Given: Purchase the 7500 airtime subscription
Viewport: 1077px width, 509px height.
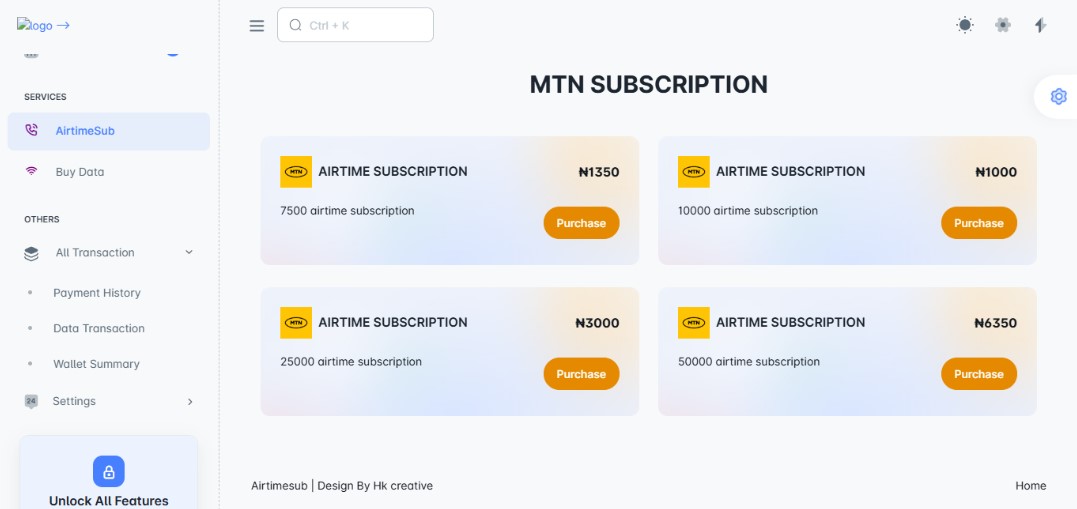Looking at the screenshot, I should 581,223.
